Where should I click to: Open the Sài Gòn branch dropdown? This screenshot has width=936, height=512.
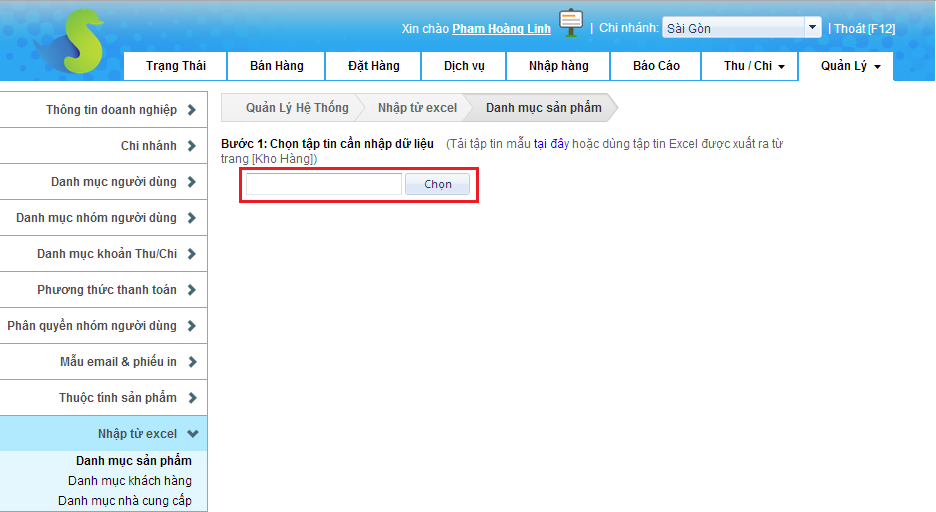[812, 28]
